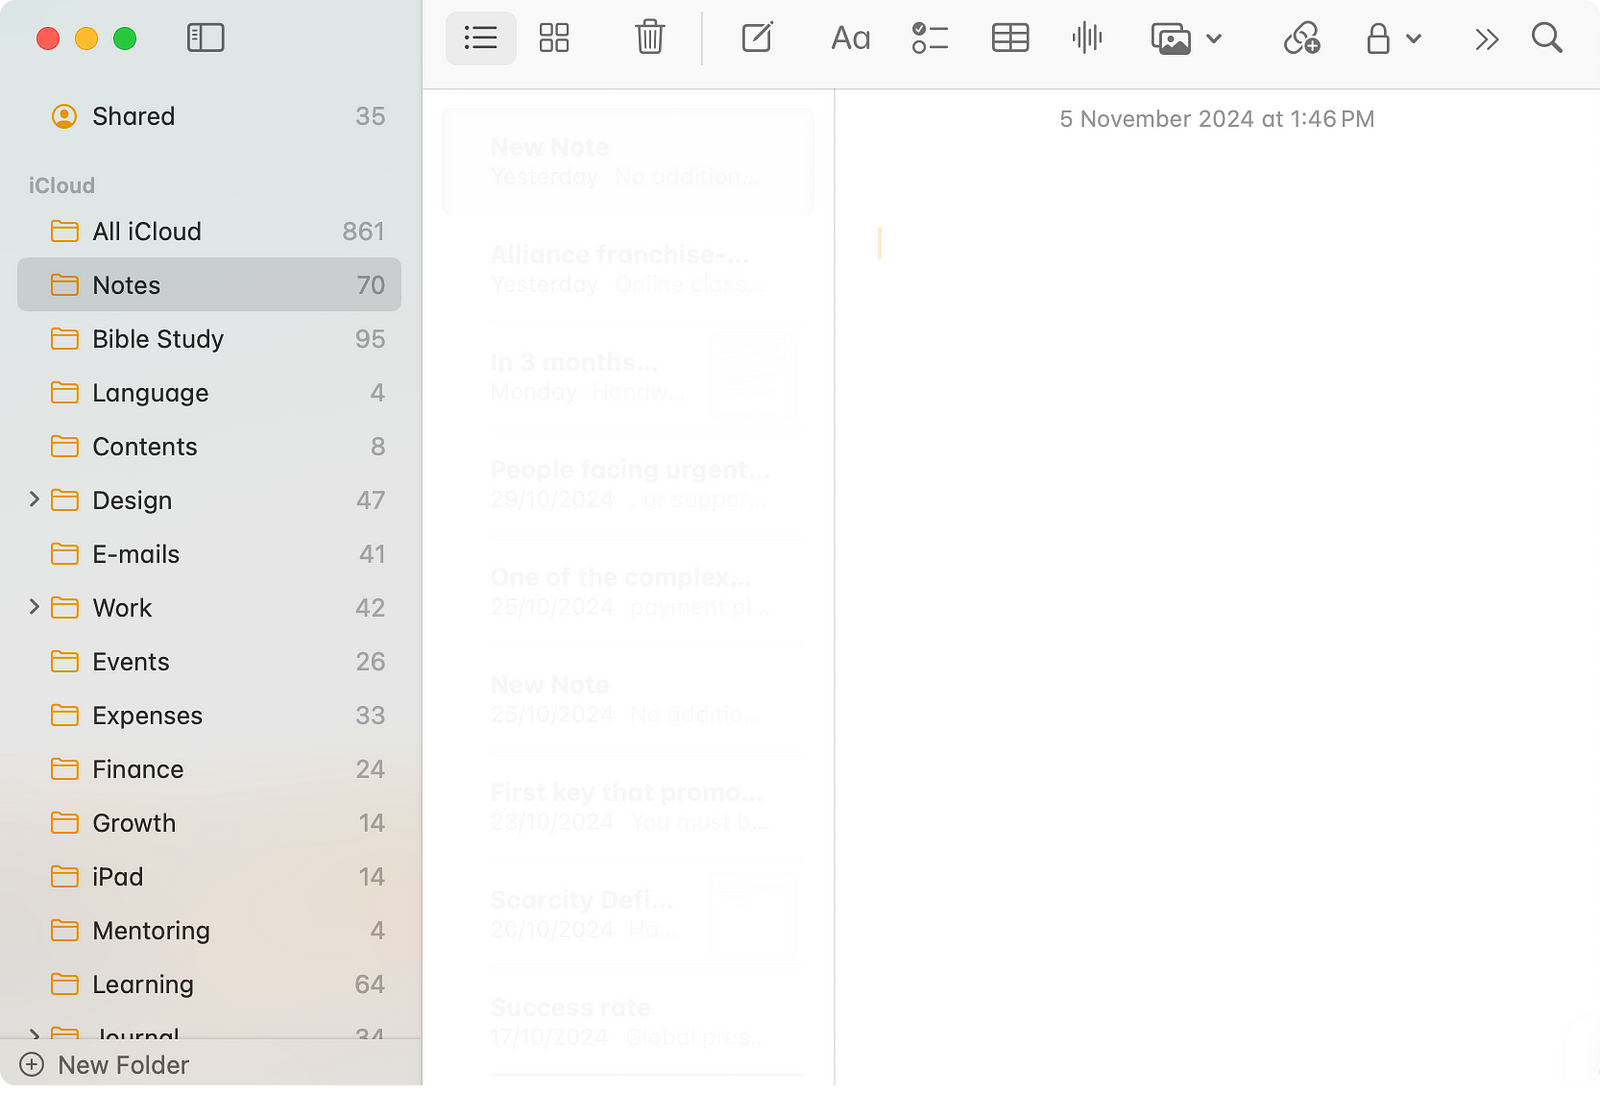Delete the note with trash icon
Viewport: 1600px width, 1095px height.
tap(650, 38)
